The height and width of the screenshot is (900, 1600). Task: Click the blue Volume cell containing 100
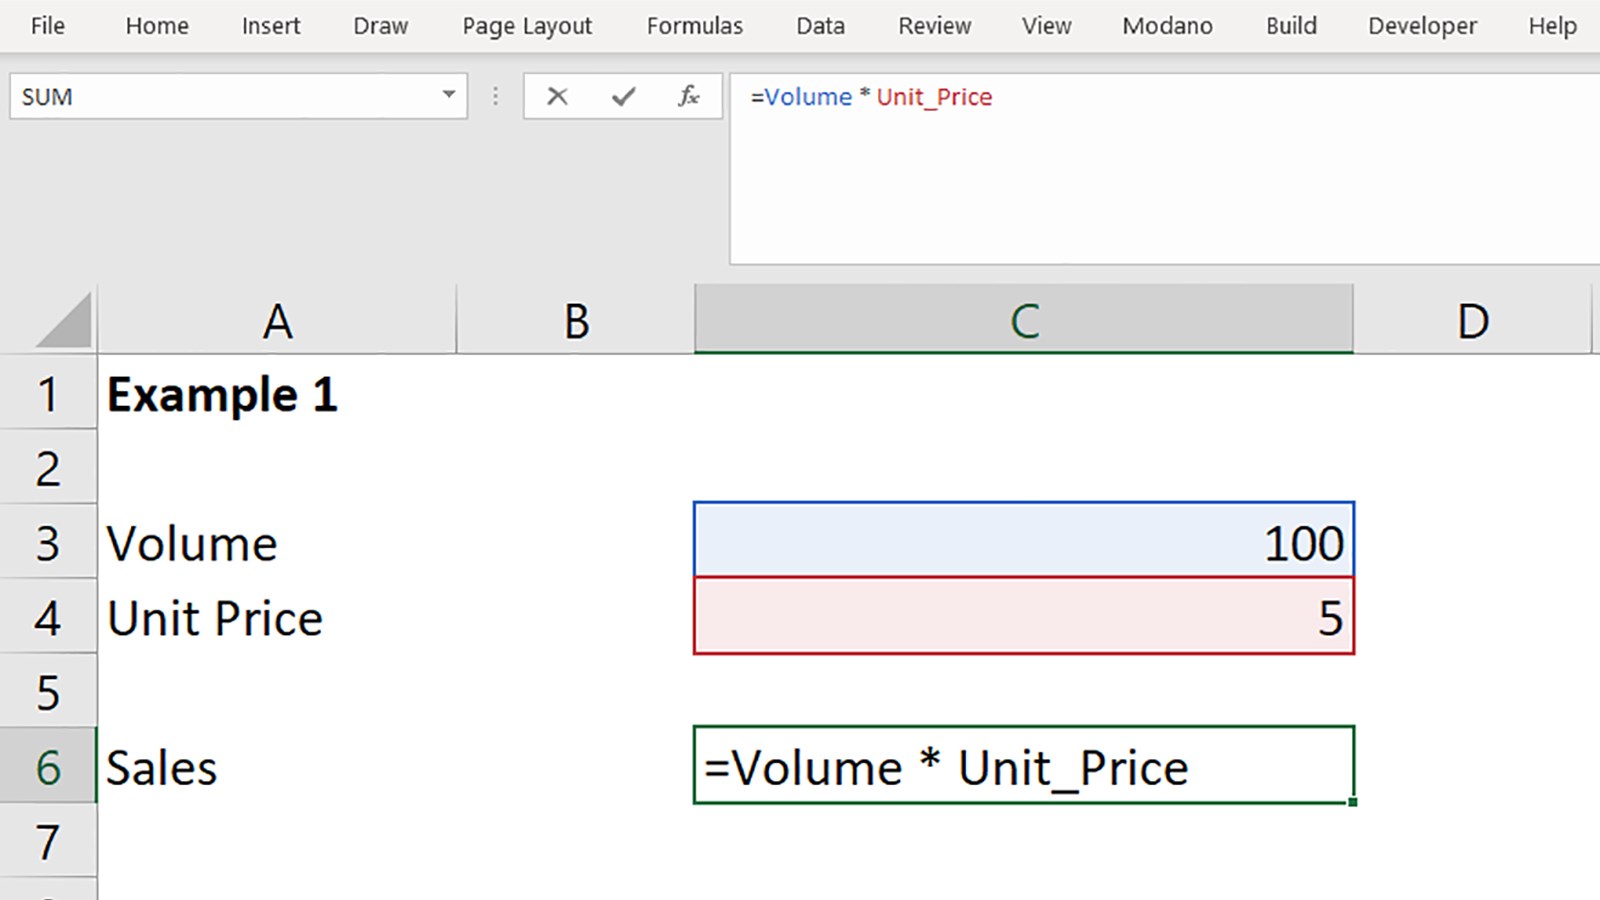[x=1023, y=541]
